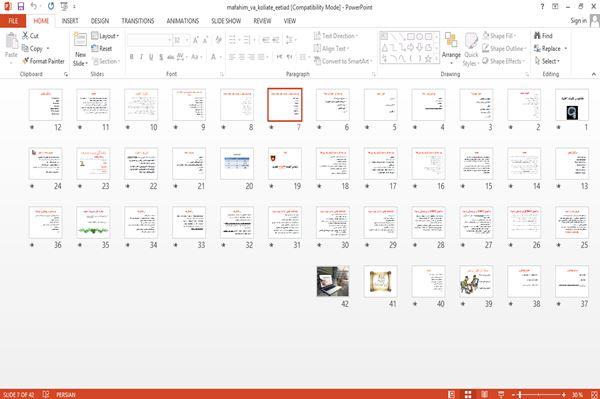Toggle left text alignment
Viewport: 600px width, 399px height.
[x=232, y=57]
